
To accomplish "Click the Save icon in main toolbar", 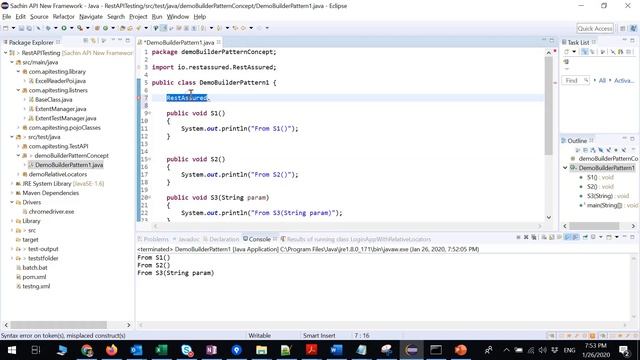I will coord(21,28).
